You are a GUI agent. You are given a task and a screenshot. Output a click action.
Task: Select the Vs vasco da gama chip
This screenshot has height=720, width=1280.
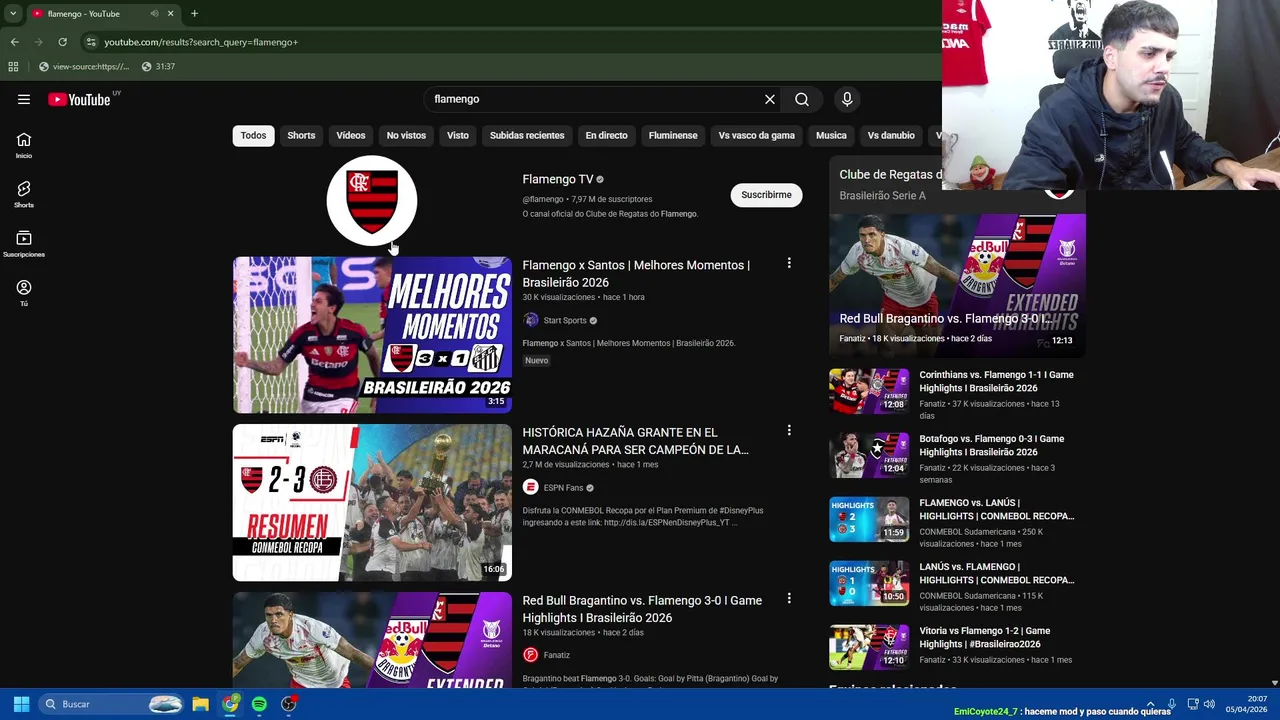click(757, 135)
